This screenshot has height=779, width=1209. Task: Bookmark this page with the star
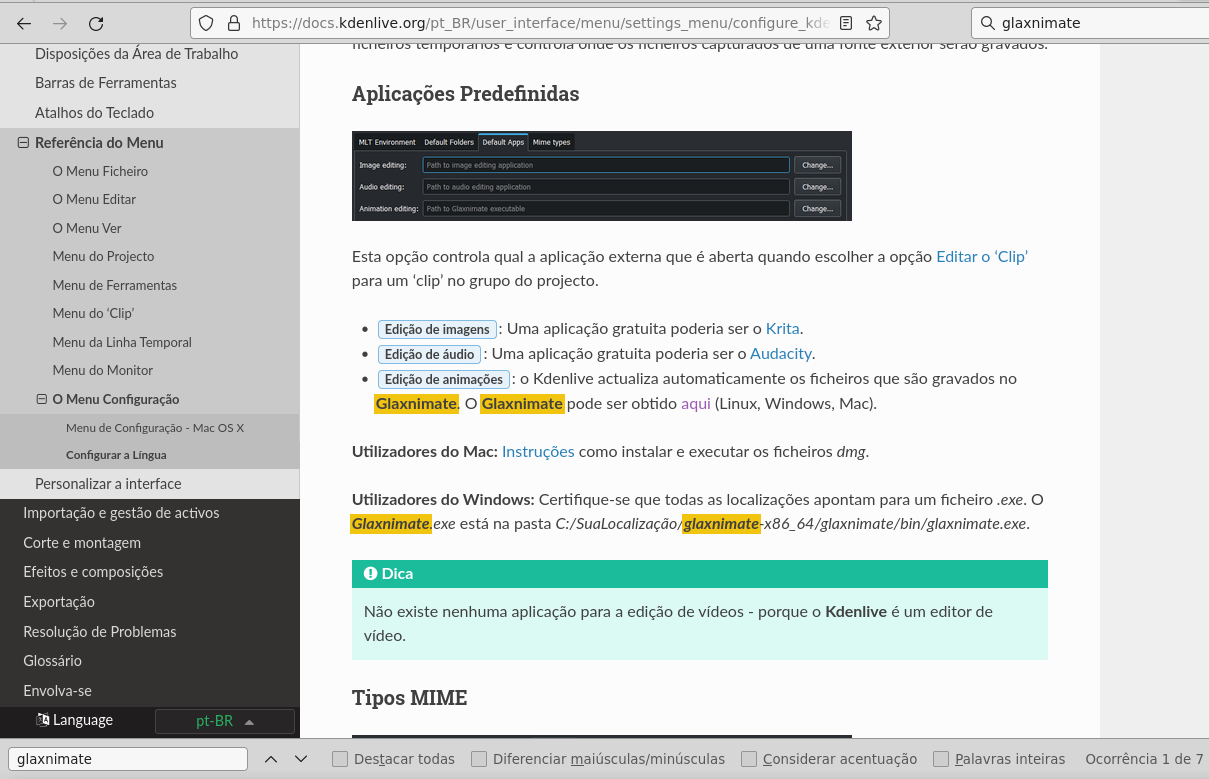(874, 23)
